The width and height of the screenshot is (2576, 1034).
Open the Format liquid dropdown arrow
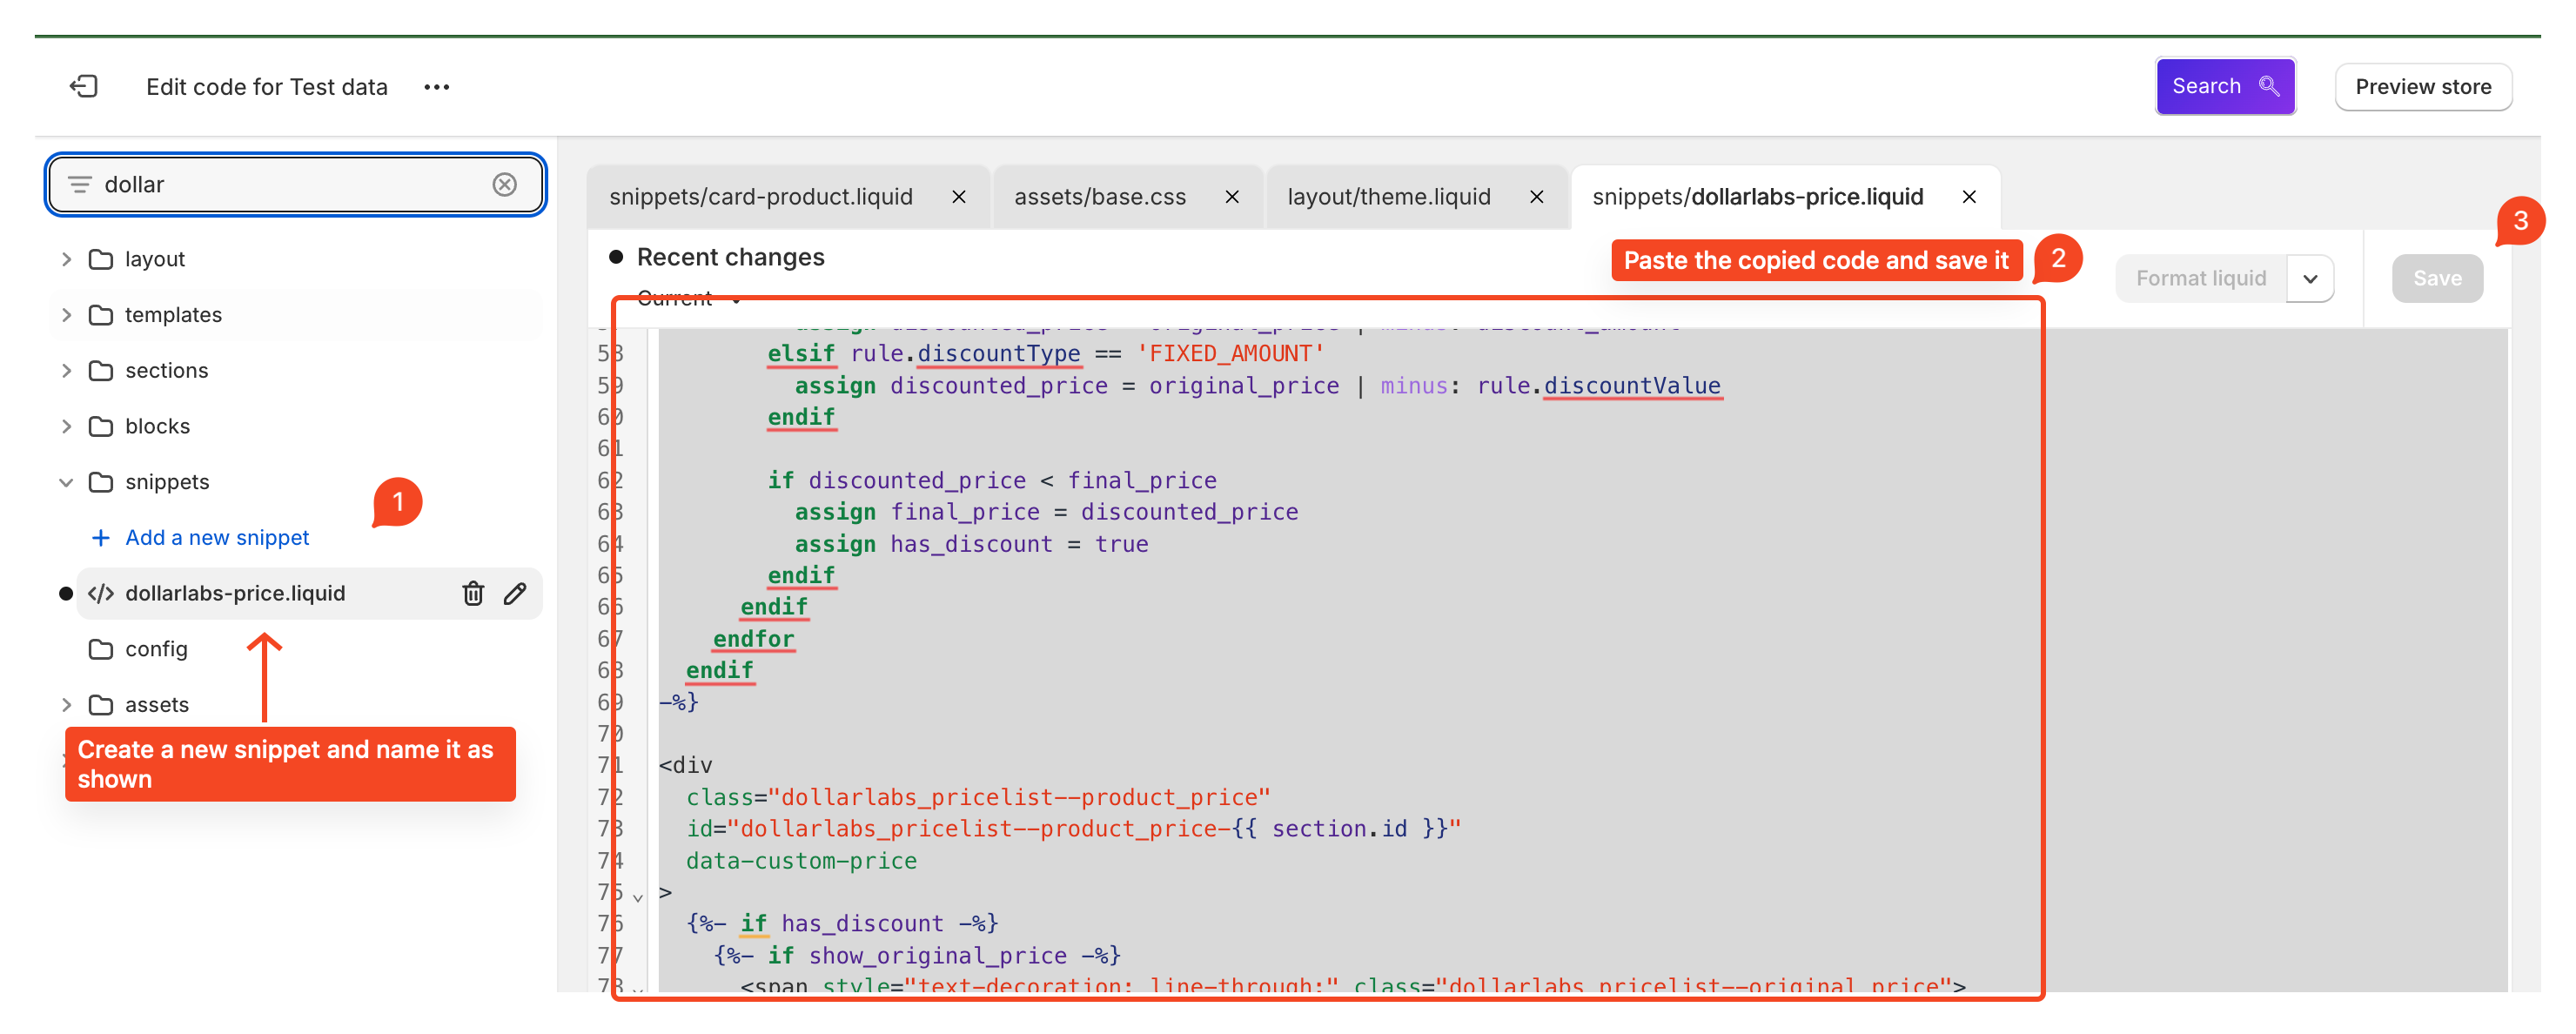pos(2309,279)
